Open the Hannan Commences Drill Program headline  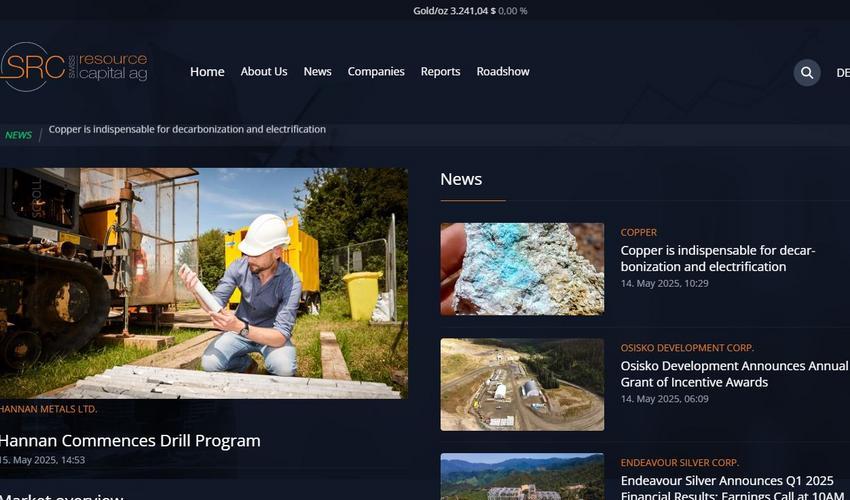point(130,441)
